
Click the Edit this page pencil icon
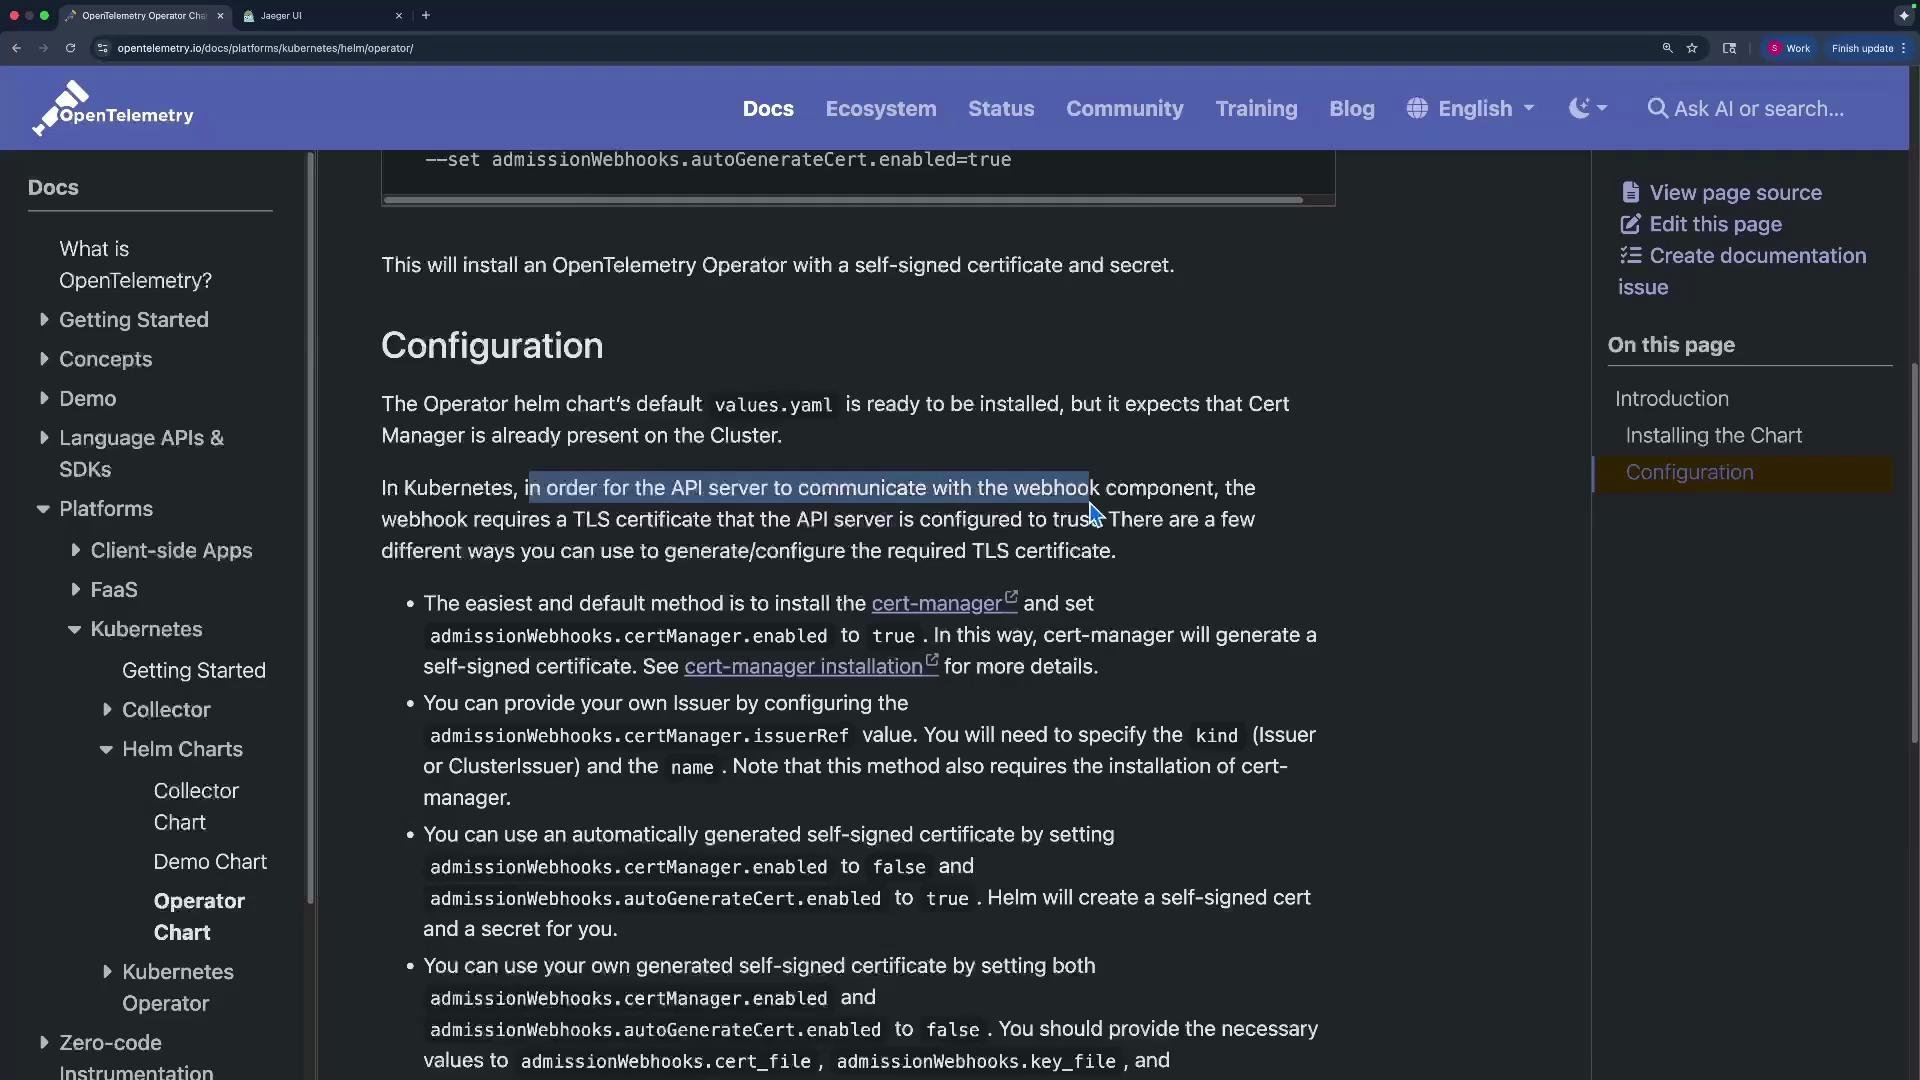tap(1630, 224)
